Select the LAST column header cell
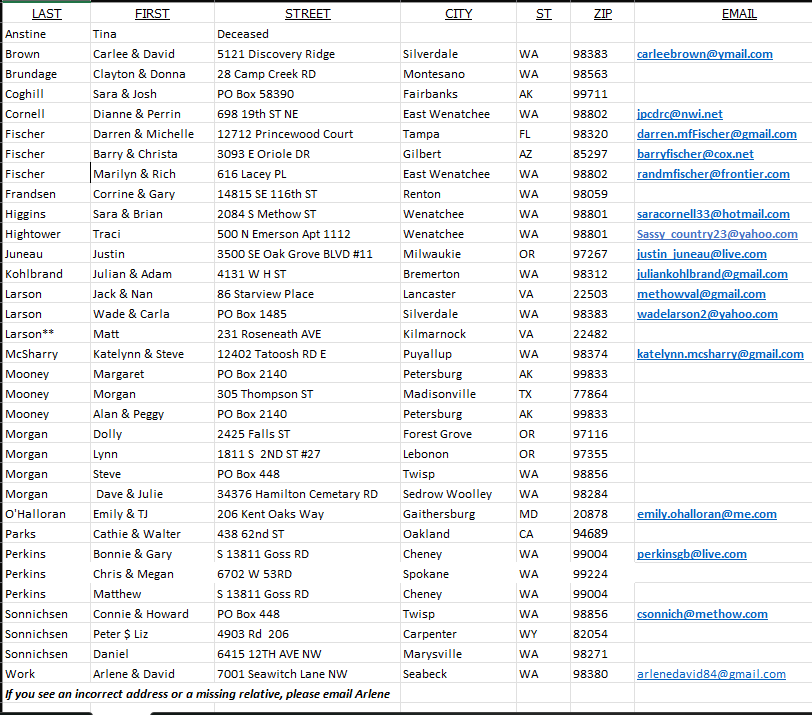 point(47,13)
